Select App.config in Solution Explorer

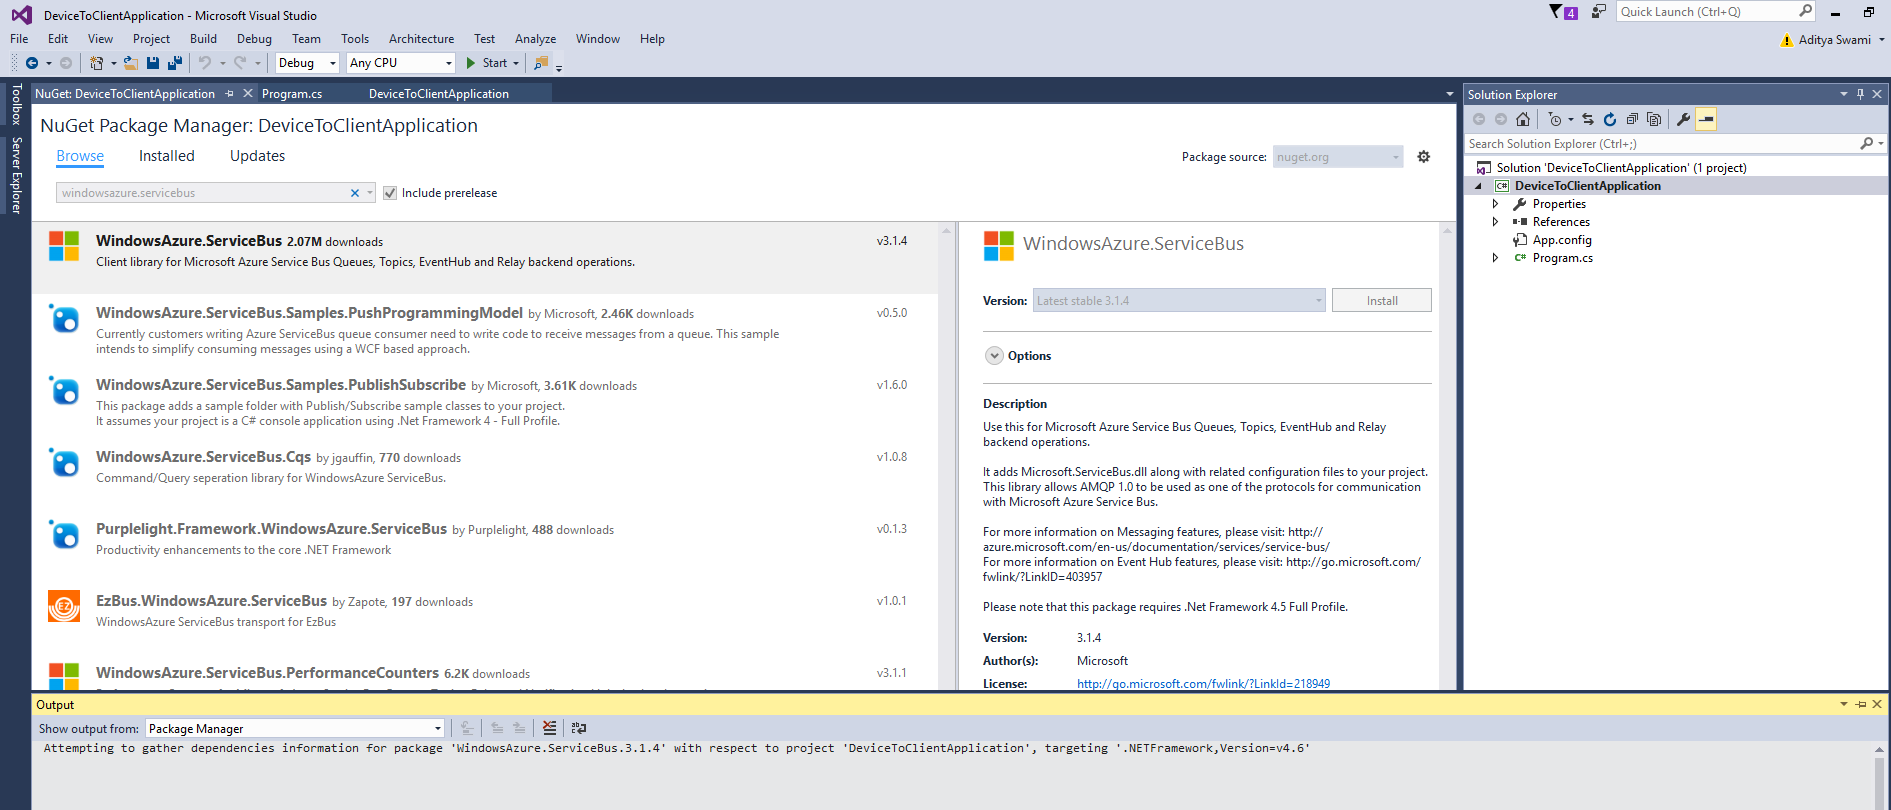coord(1561,240)
